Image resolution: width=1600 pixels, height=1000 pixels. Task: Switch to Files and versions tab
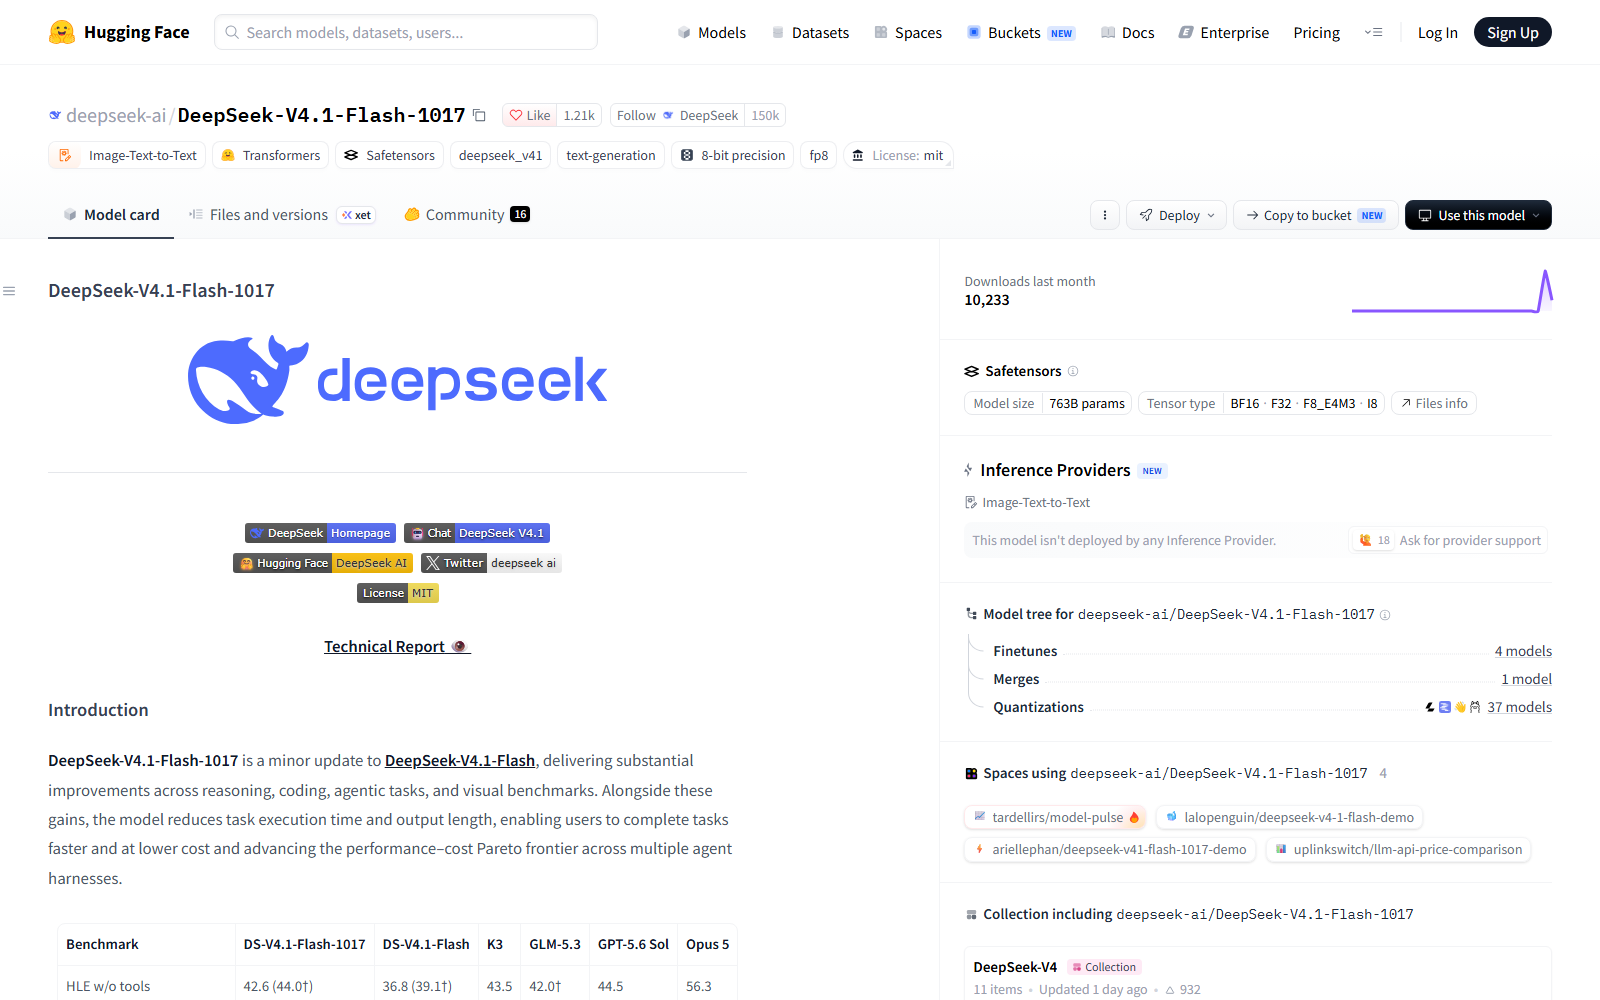click(x=281, y=215)
